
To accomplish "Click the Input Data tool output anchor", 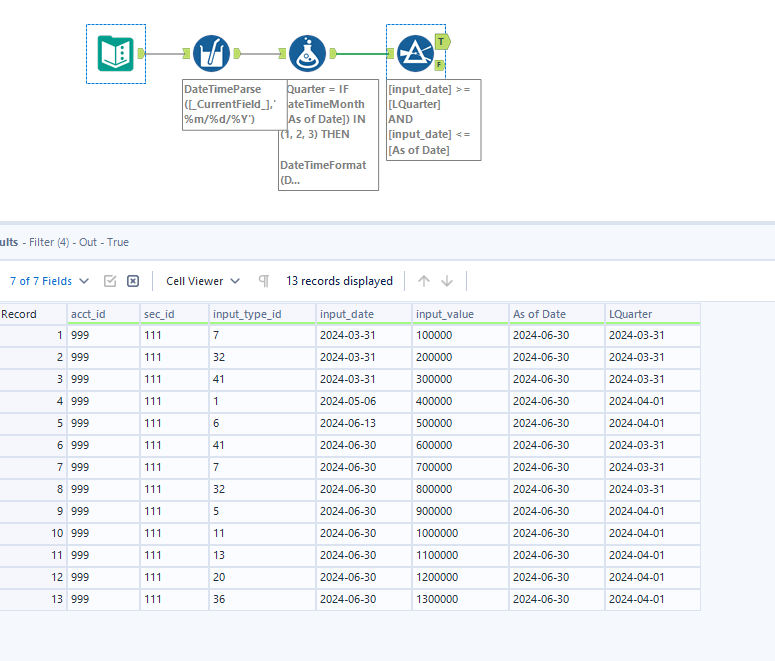I will pyautogui.click(x=142, y=53).
